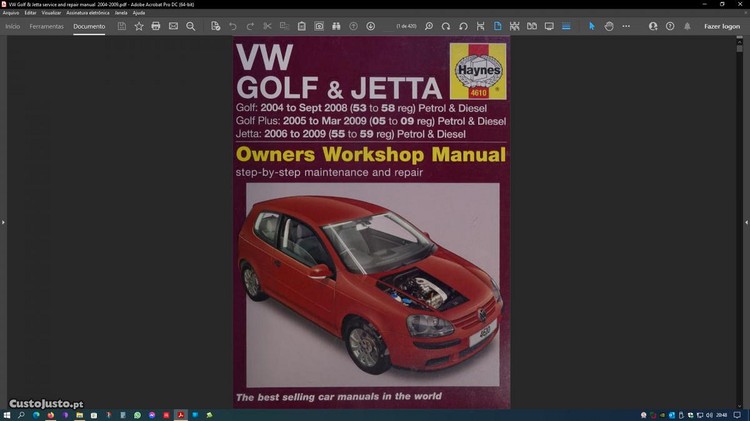Click the Fazer logon button
This screenshot has height=421, width=750.
pos(722,26)
